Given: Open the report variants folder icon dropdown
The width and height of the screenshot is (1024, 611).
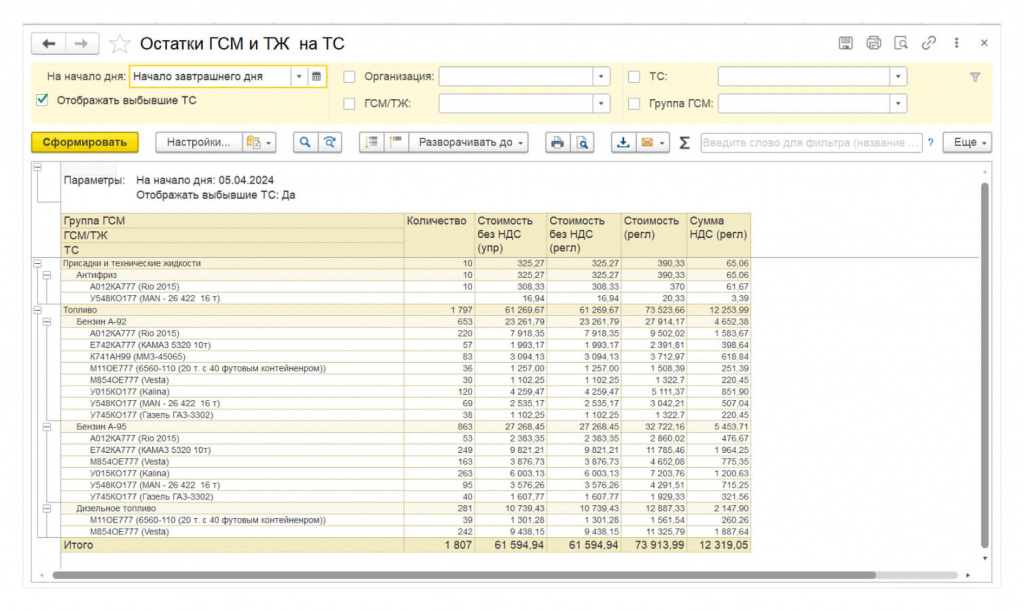Looking at the screenshot, I should 259,142.
